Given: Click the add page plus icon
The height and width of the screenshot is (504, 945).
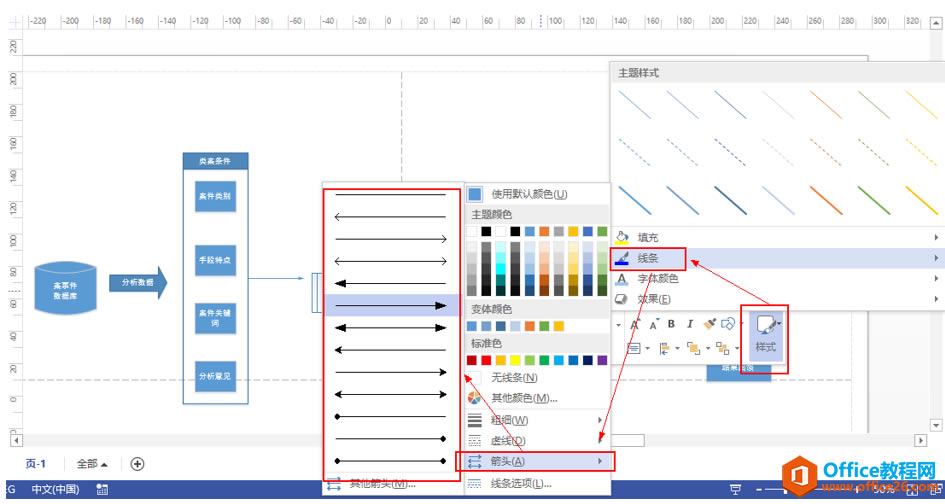Looking at the screenshot, I should click(137, 464).
